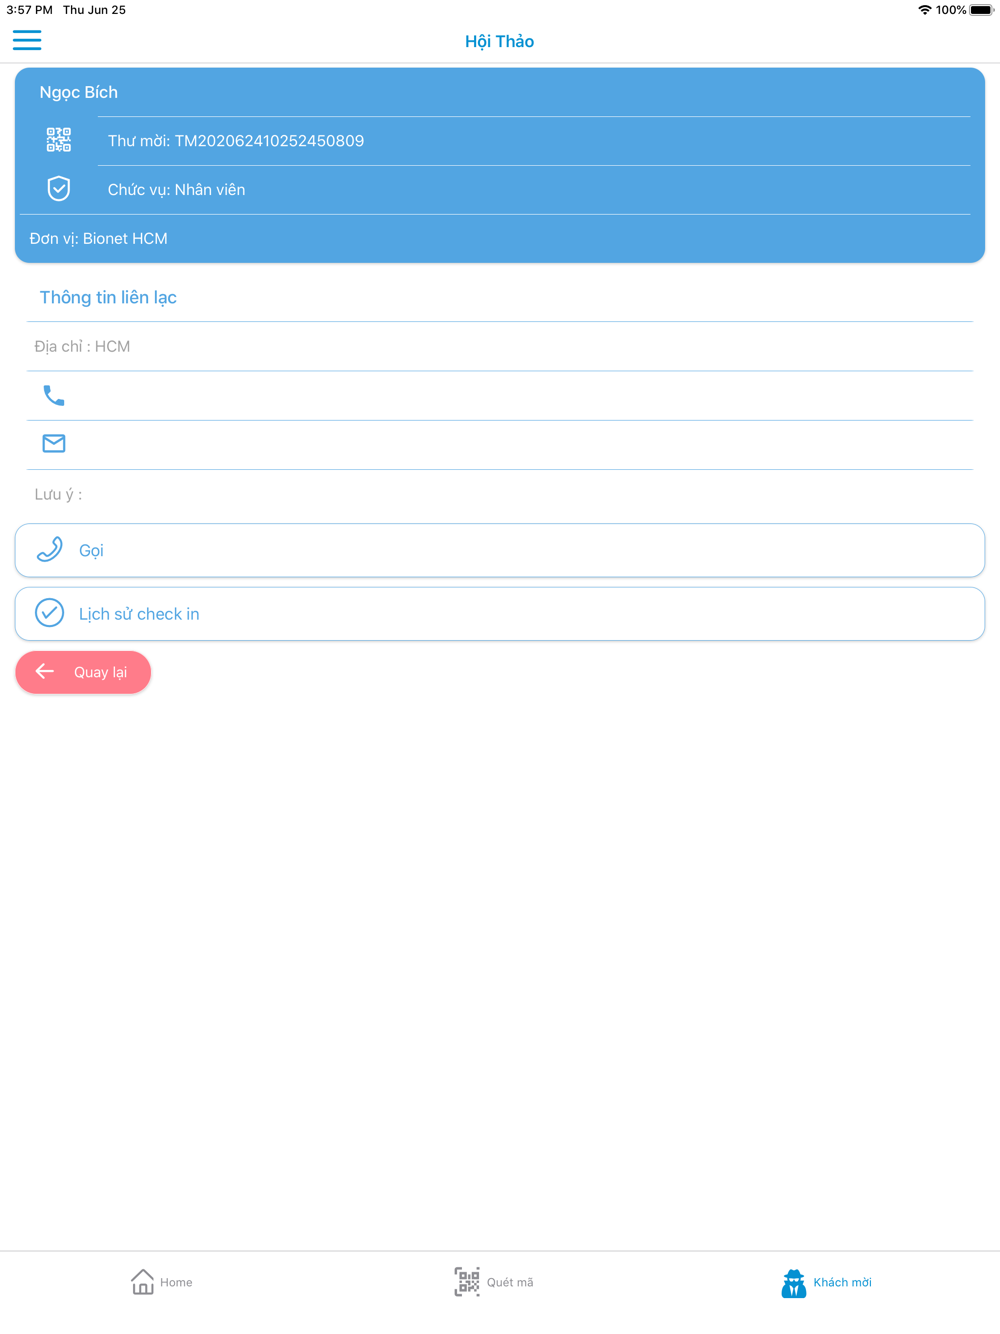The width and height of the screenshot is (1000, 1334).
Task: Switch to the Quét mã tab
Action: click(x=494, y=1282)
